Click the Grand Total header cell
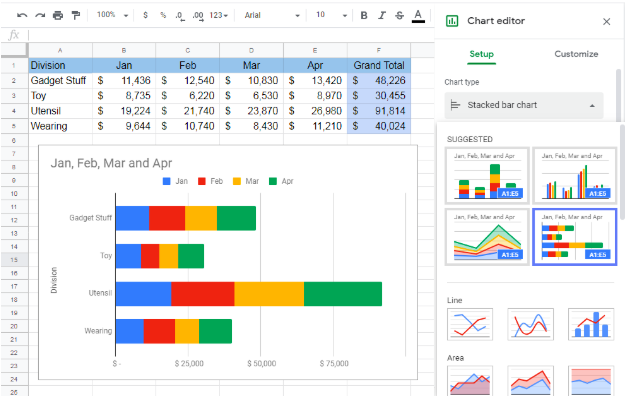Viewport: 626px width, 396px height. (x=379, y=65)
